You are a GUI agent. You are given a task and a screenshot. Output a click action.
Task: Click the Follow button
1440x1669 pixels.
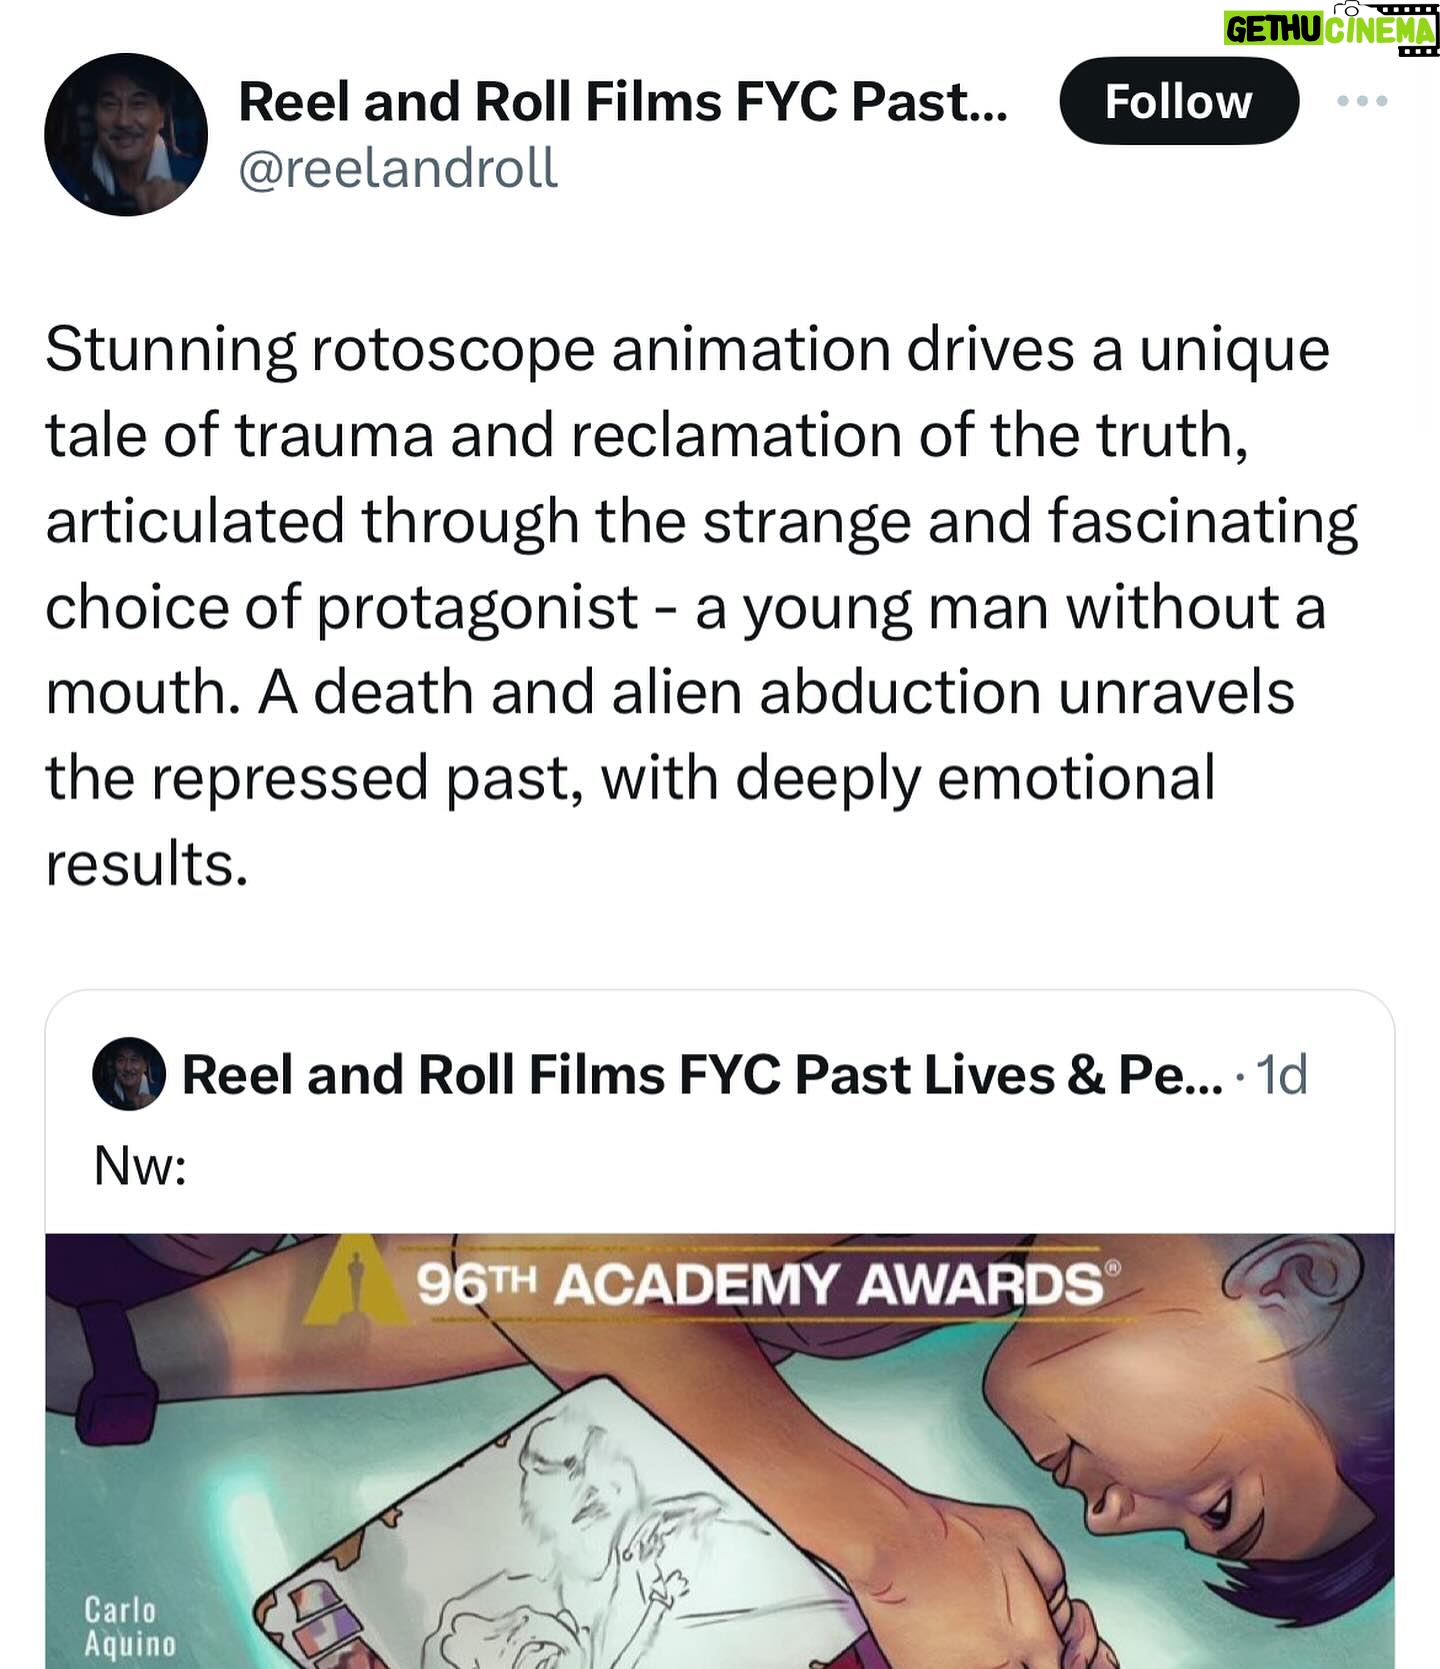click(x=1178, y=101)
